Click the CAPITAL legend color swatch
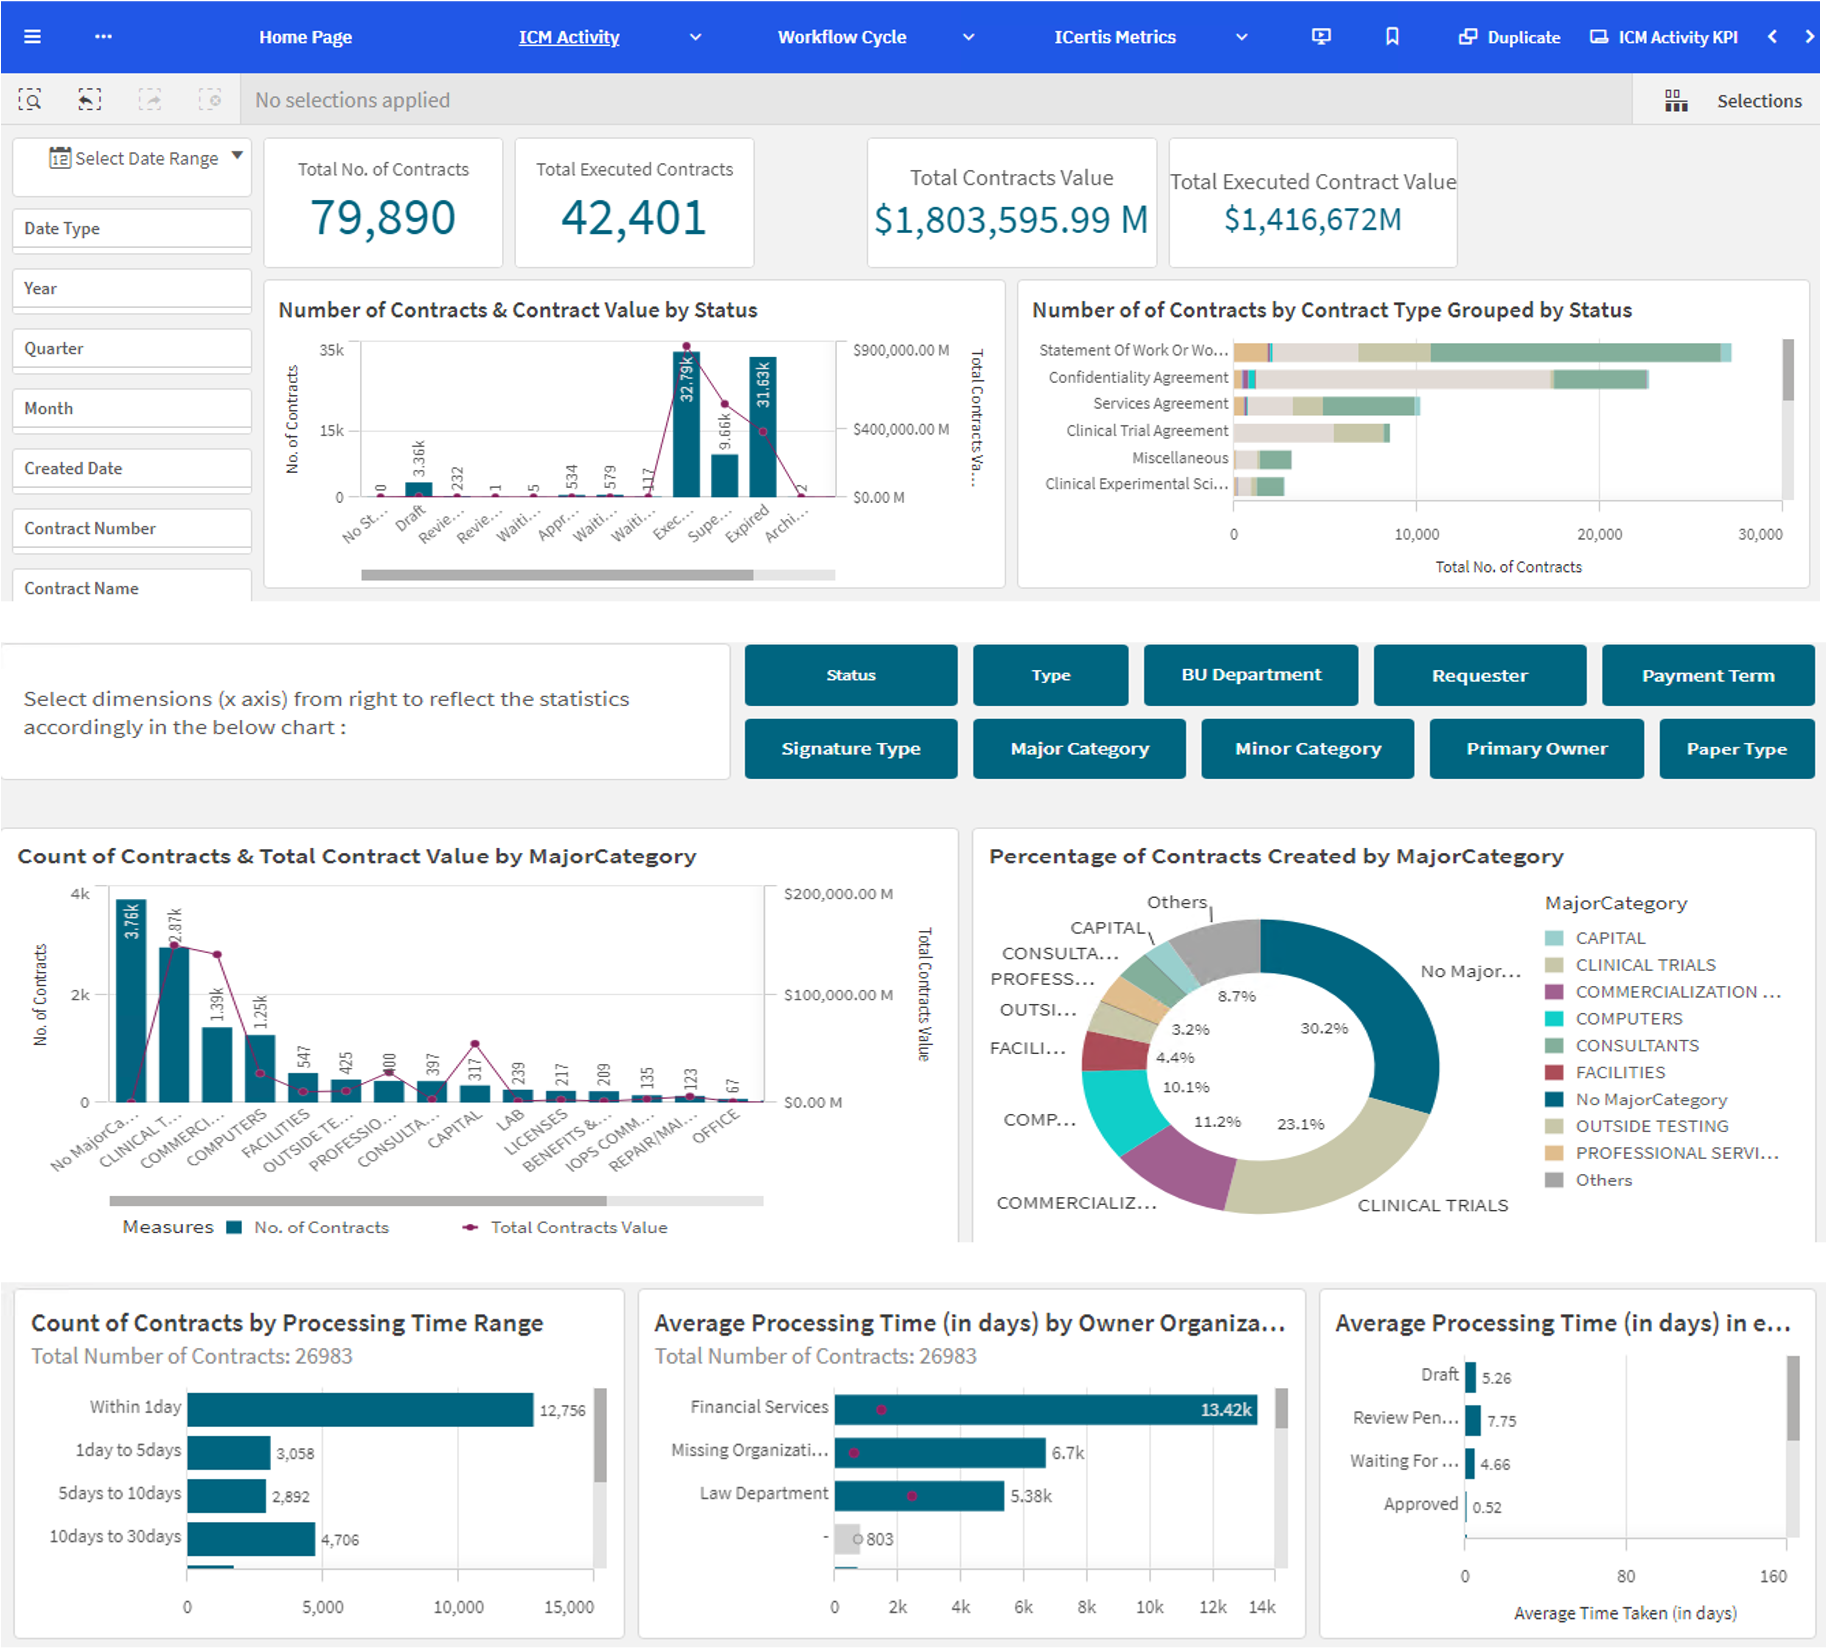Viewport: 1828px width, 1650px height. coord(1554,938)
